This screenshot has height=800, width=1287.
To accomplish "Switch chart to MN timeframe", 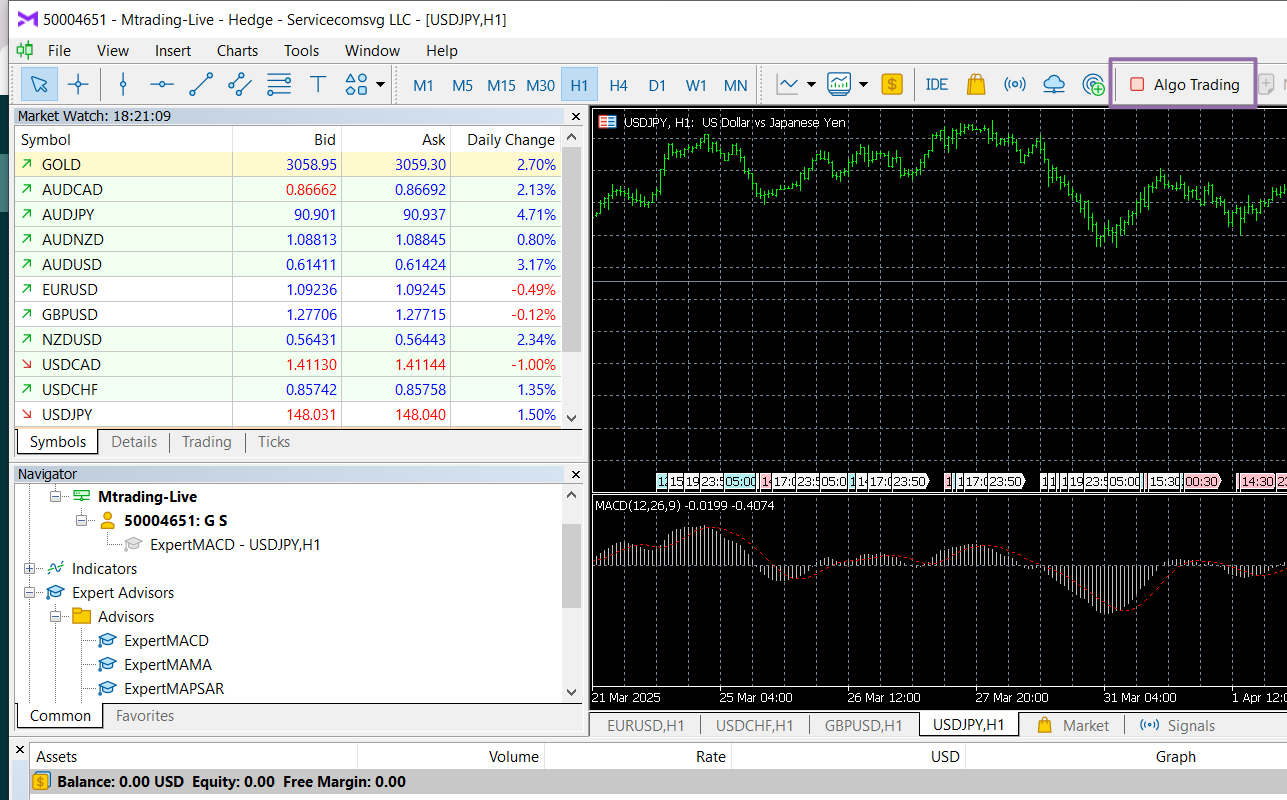I will 735,85.
